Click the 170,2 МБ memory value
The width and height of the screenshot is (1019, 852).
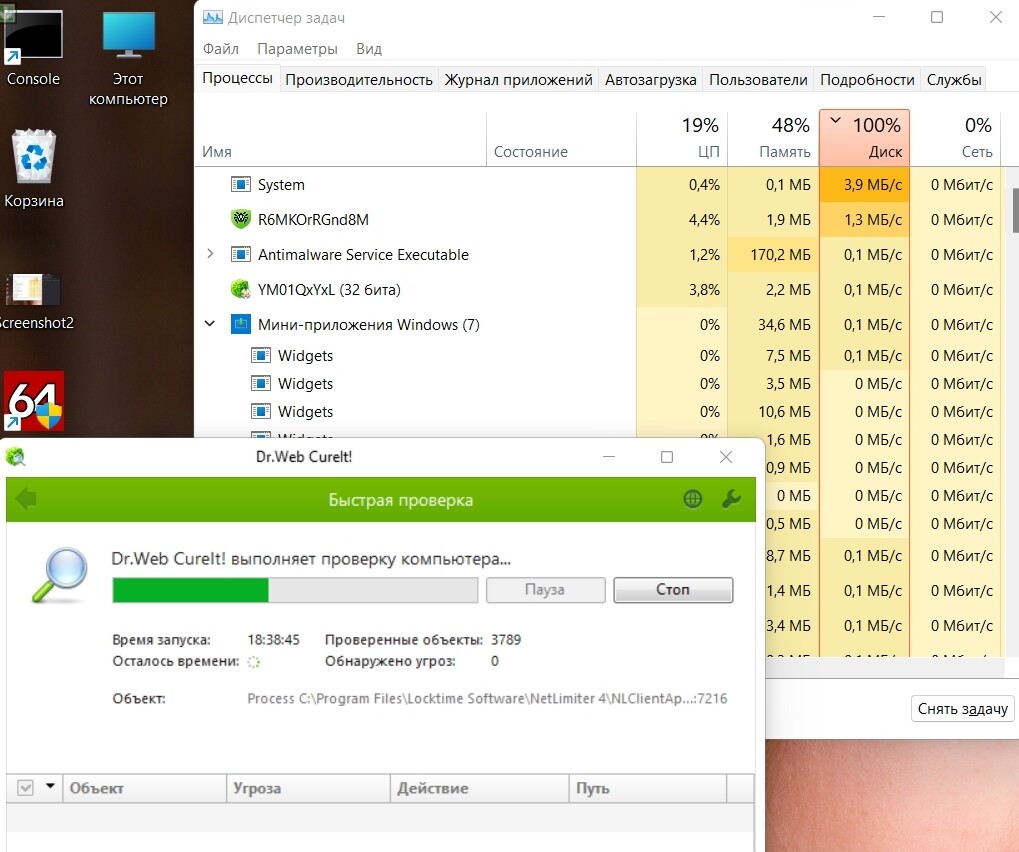(780, 254)
